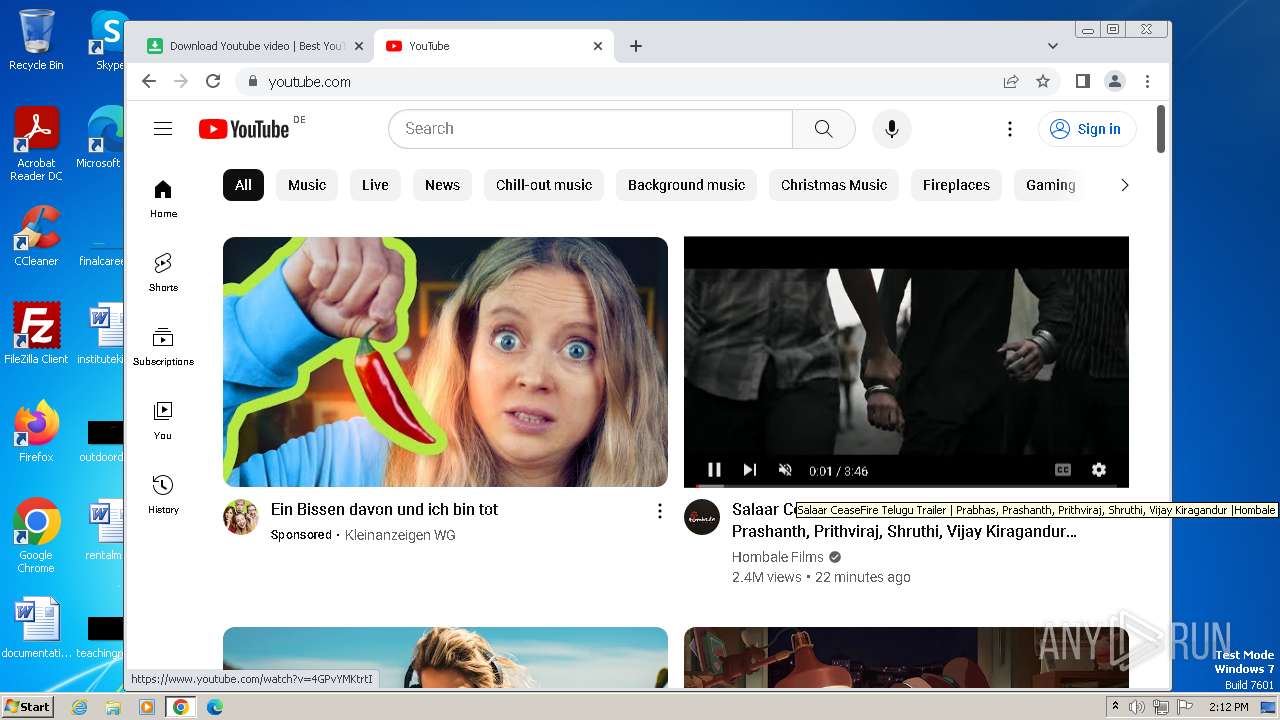Open Shorts in sidebar
Image resolution: width=1280 pixels, height=720 pixels.
point(163,273)
